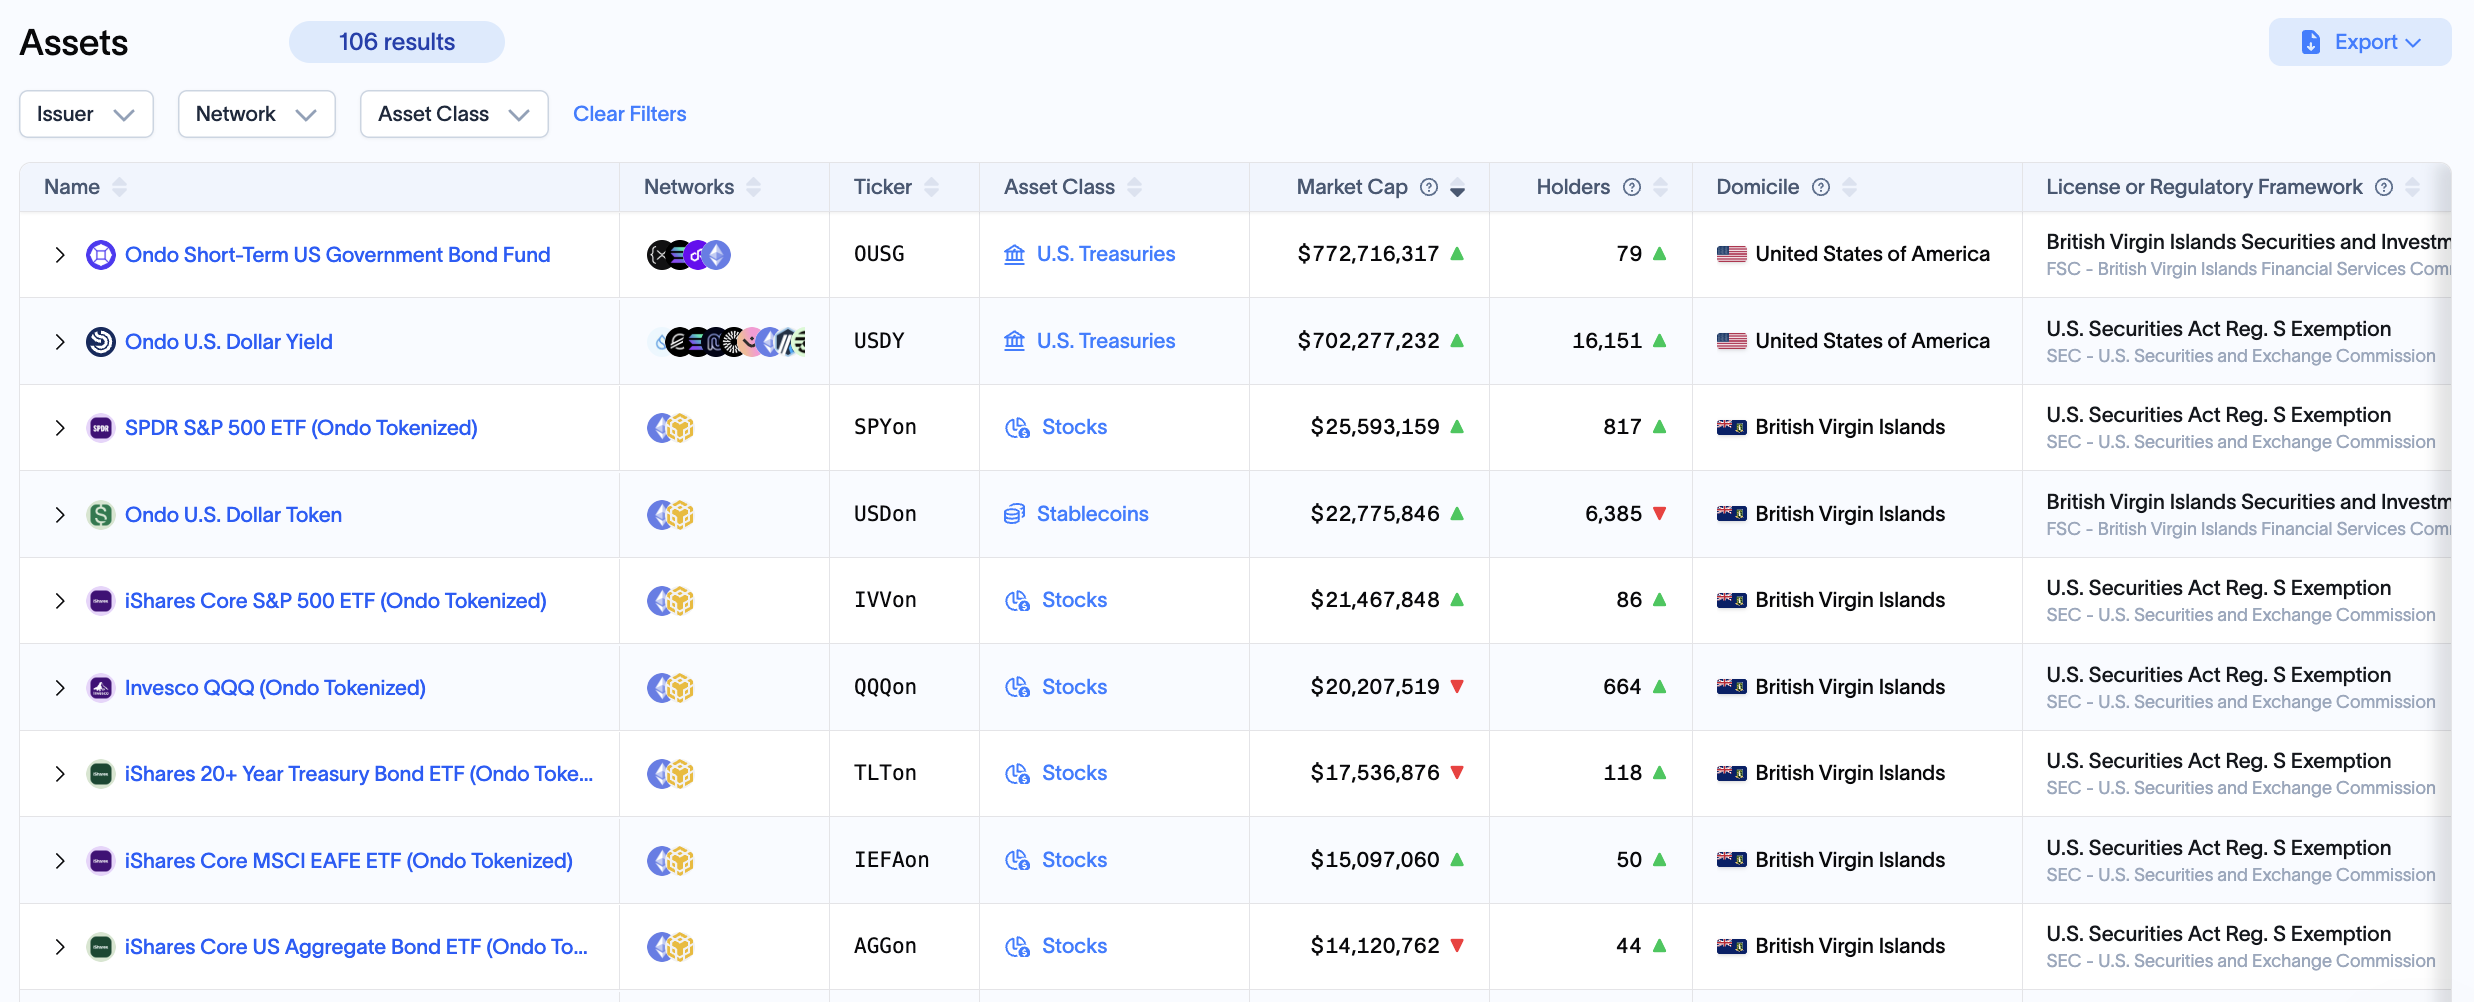Click the Stablecoins asset class link

1092,514
